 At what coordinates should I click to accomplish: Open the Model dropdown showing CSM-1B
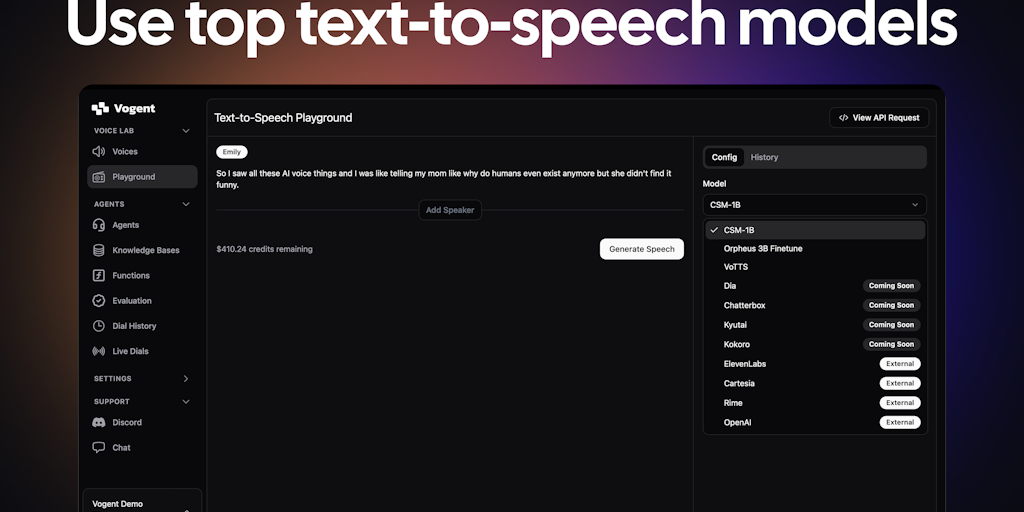[x=814, y=205]
